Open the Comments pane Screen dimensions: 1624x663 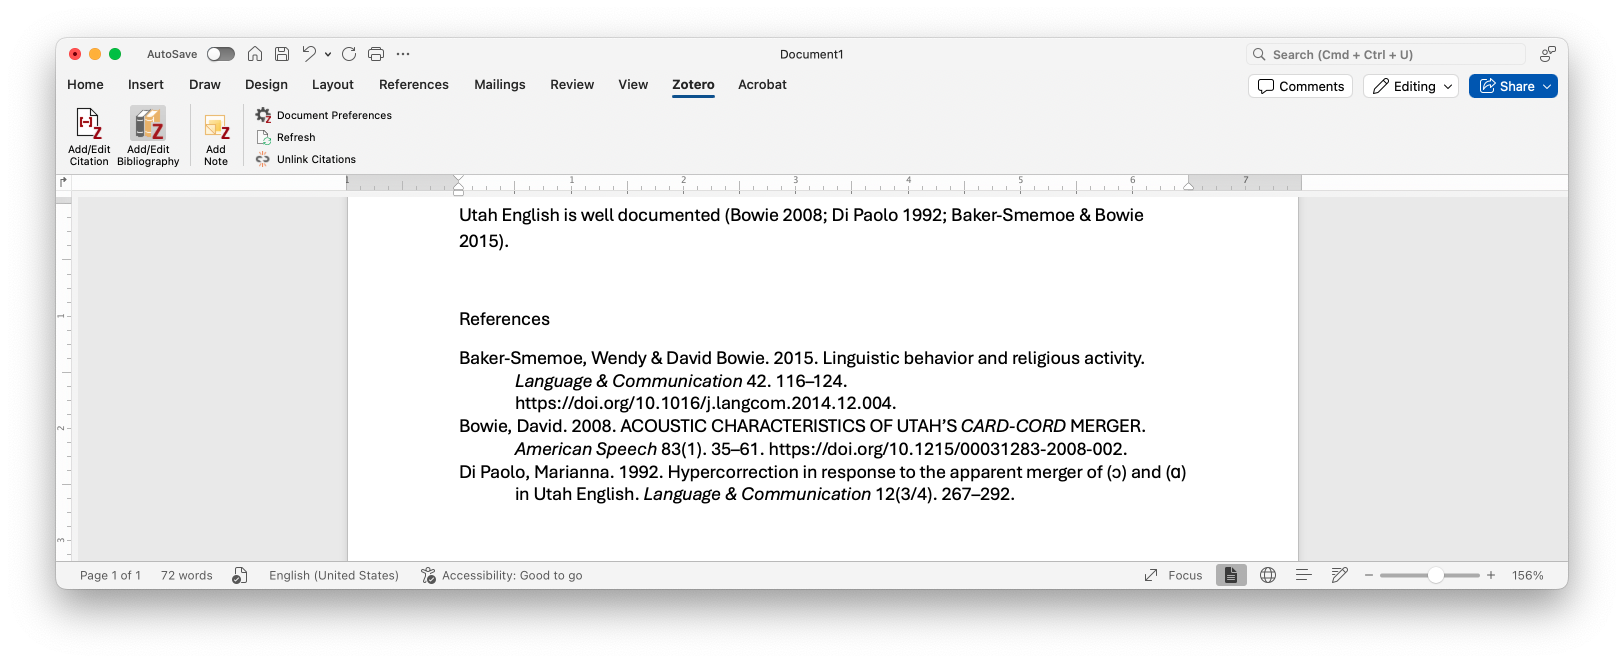(1300, 87)
